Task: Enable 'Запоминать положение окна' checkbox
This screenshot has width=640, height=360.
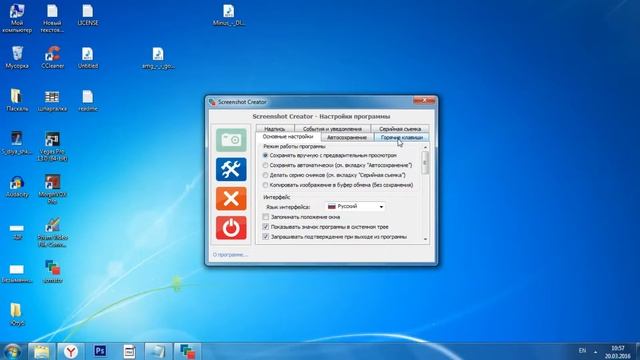Action: (266, 217)
